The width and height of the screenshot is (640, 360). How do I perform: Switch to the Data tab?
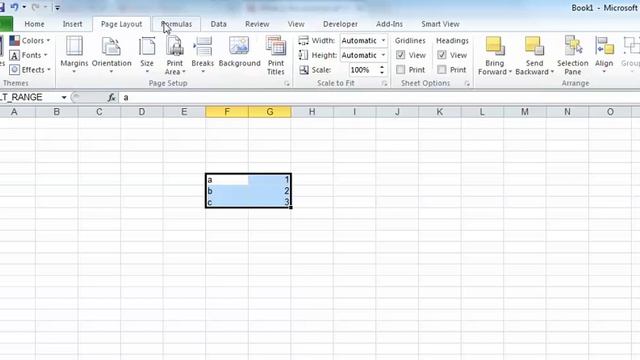[x=218, y=24]
